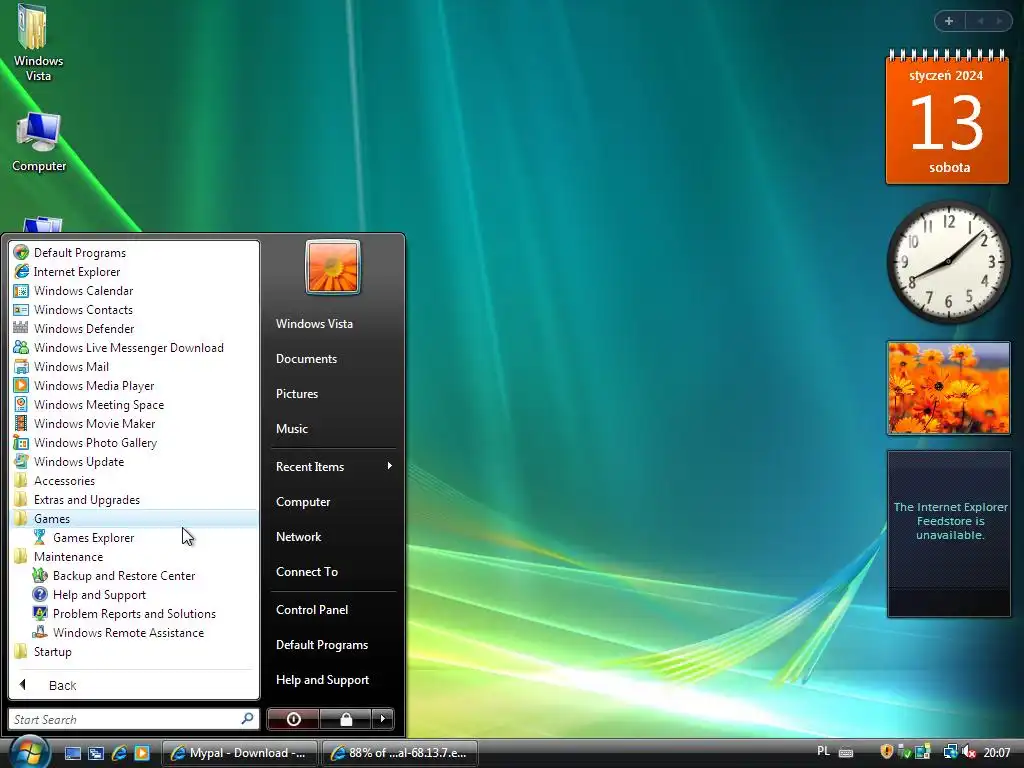The width and height of the screenshot is (1024, 768).
Task: Expand the Accessories folder
Action: click(x=55, y=480)
